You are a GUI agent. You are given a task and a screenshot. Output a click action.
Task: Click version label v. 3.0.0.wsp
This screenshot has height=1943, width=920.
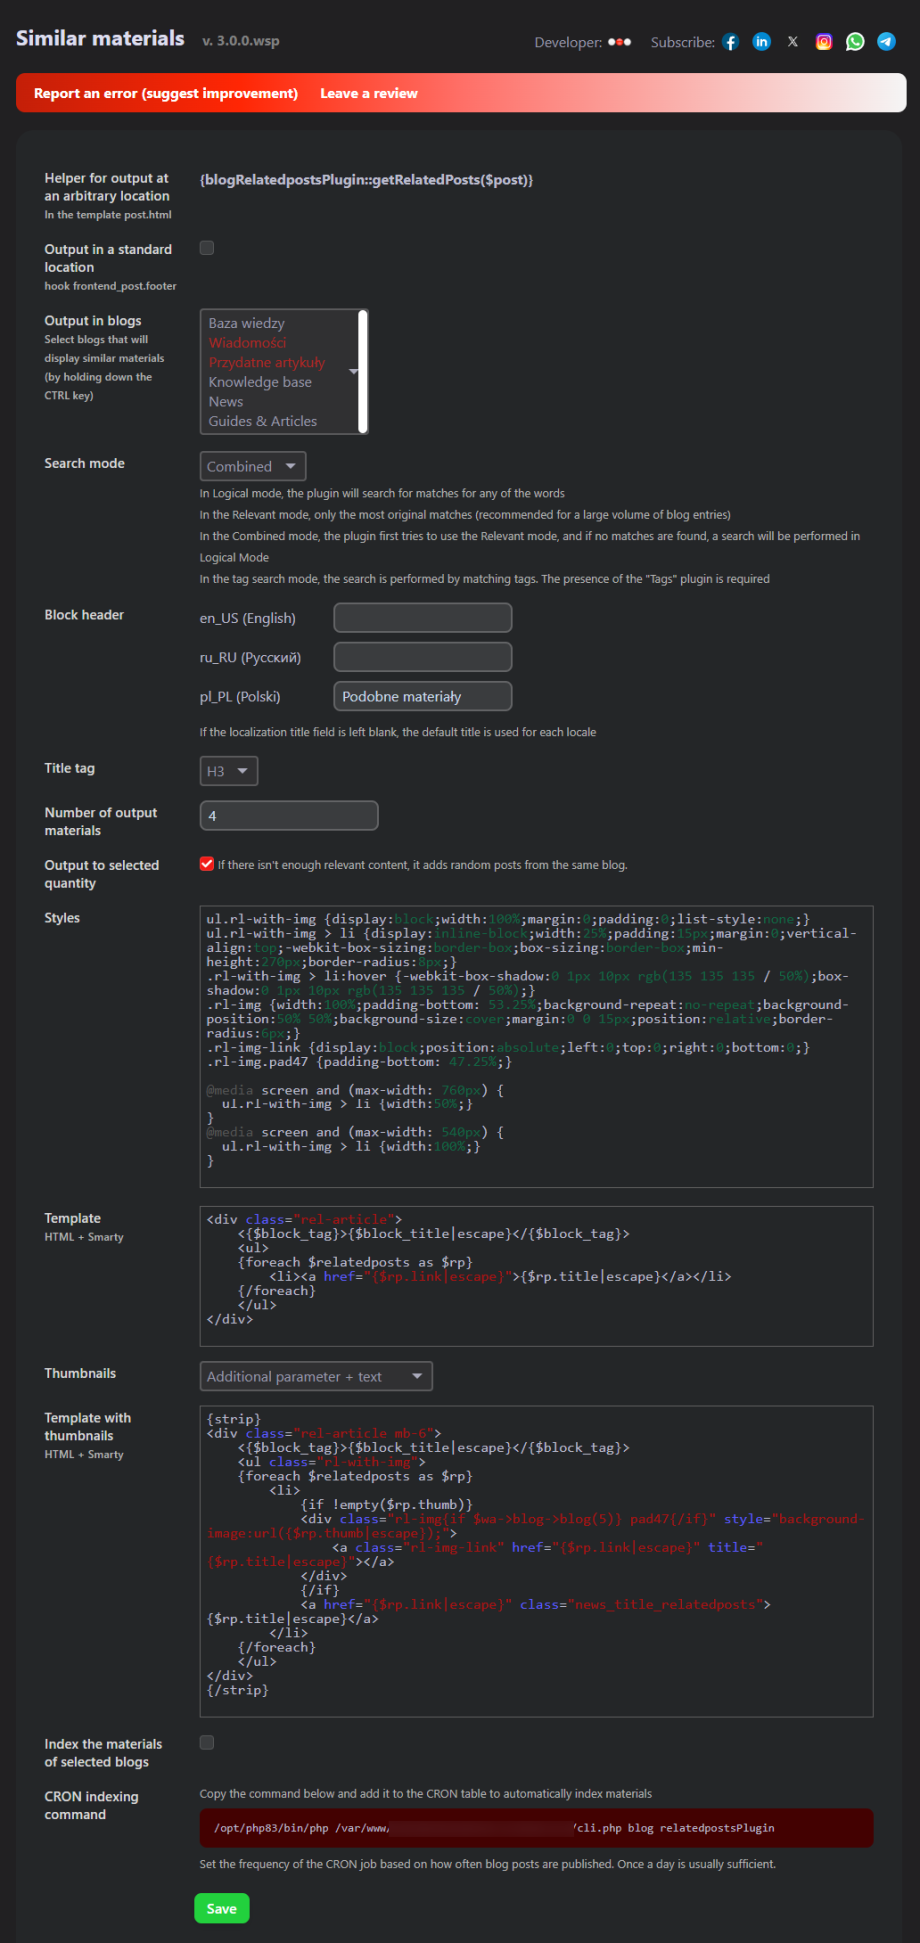point(241,41)
